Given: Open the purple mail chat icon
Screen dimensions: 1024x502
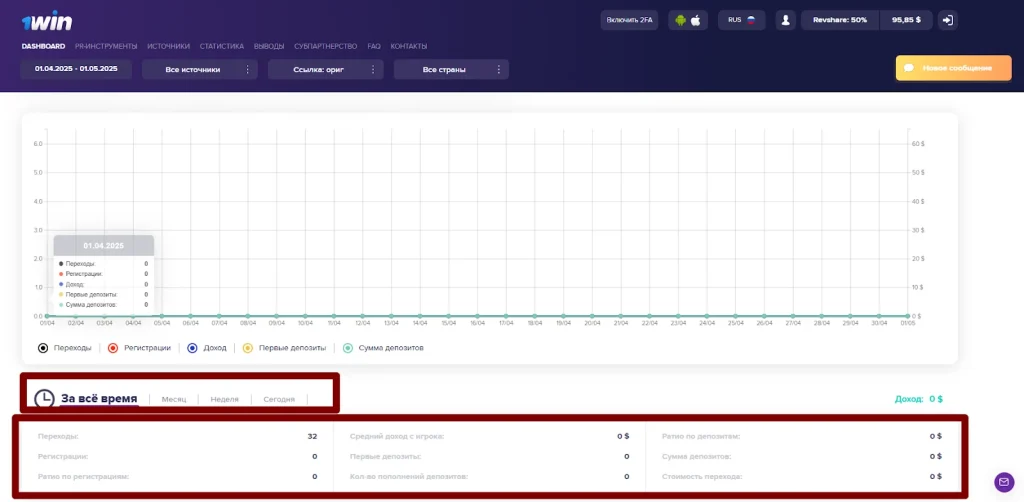Looking at the screenshot, I should coord(1004,482).
